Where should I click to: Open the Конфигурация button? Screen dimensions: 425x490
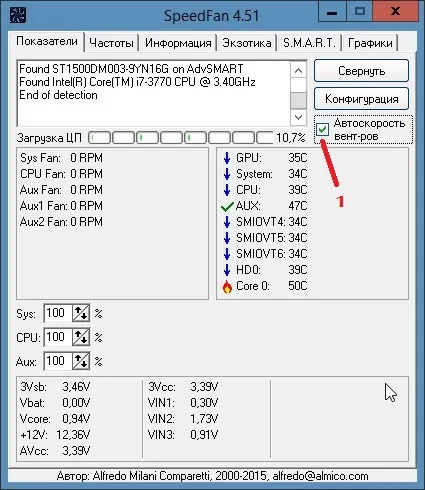click(361, 99)
